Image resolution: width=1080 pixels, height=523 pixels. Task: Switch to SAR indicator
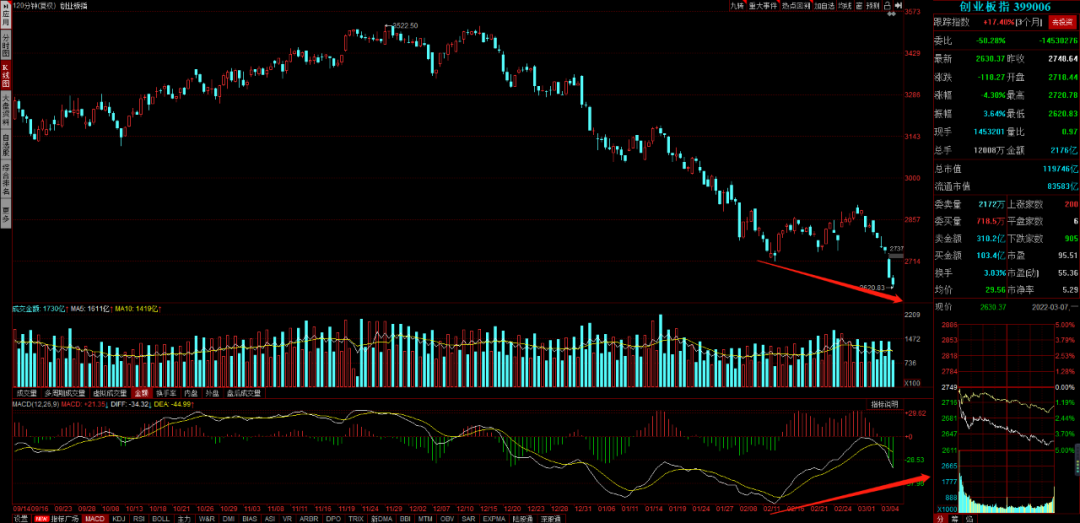coord(468,518)
